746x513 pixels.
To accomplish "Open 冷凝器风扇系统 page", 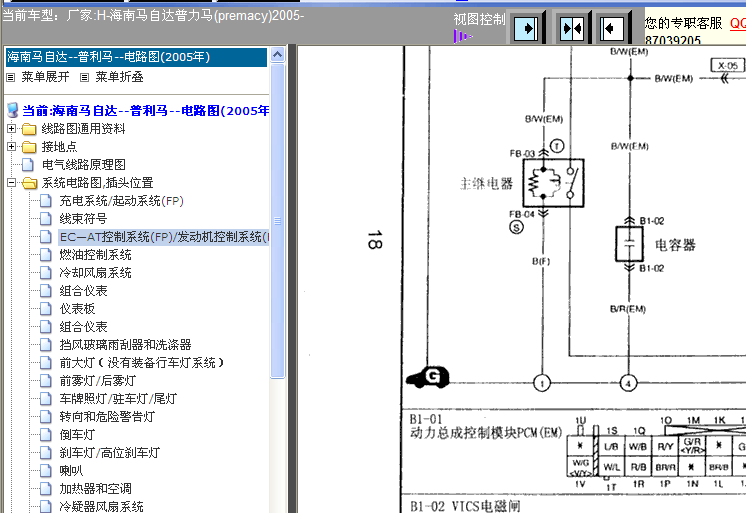I will (101, 507).
